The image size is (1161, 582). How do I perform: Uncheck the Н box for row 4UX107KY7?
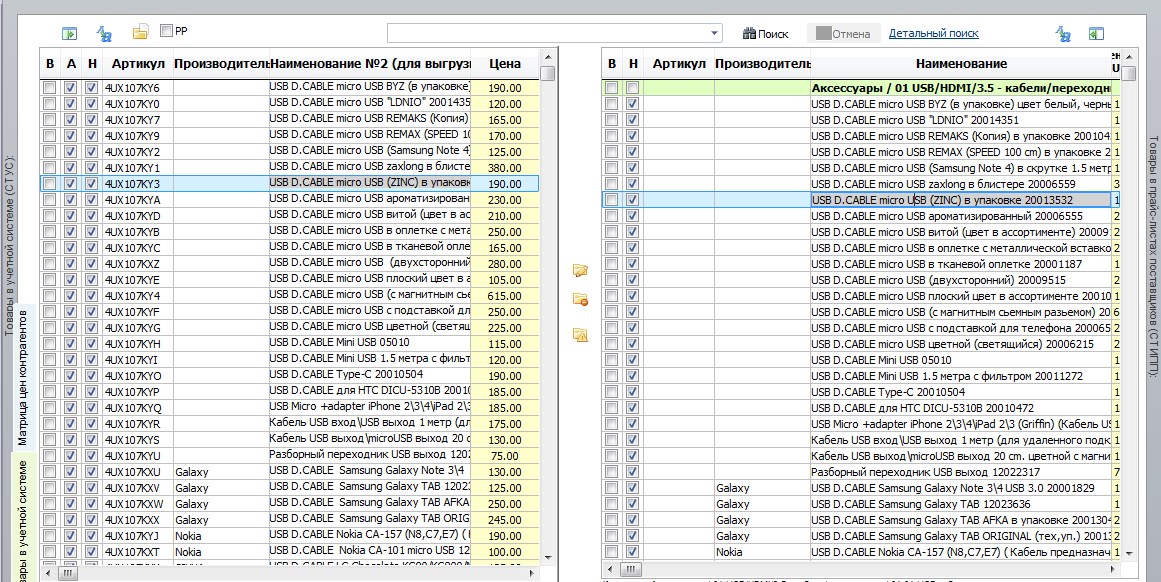91,120
